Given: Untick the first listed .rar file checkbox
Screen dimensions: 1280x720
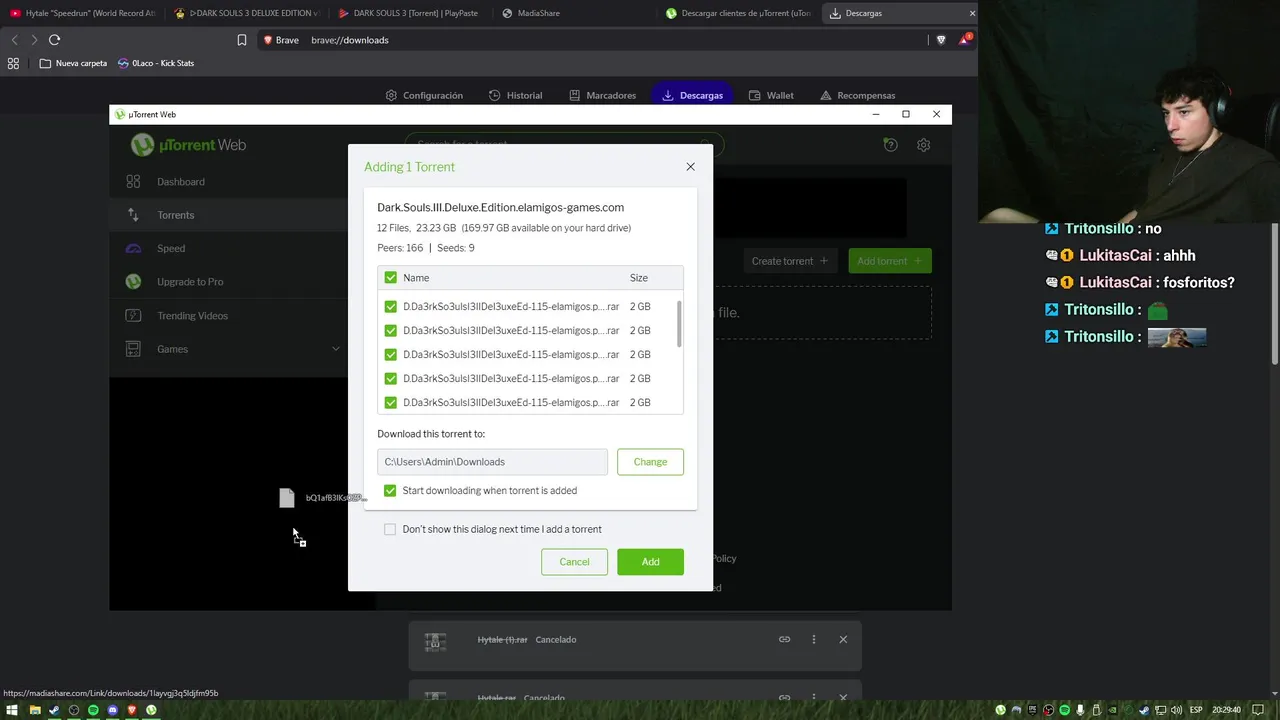Looking at the screenshot, I should 390,307.
